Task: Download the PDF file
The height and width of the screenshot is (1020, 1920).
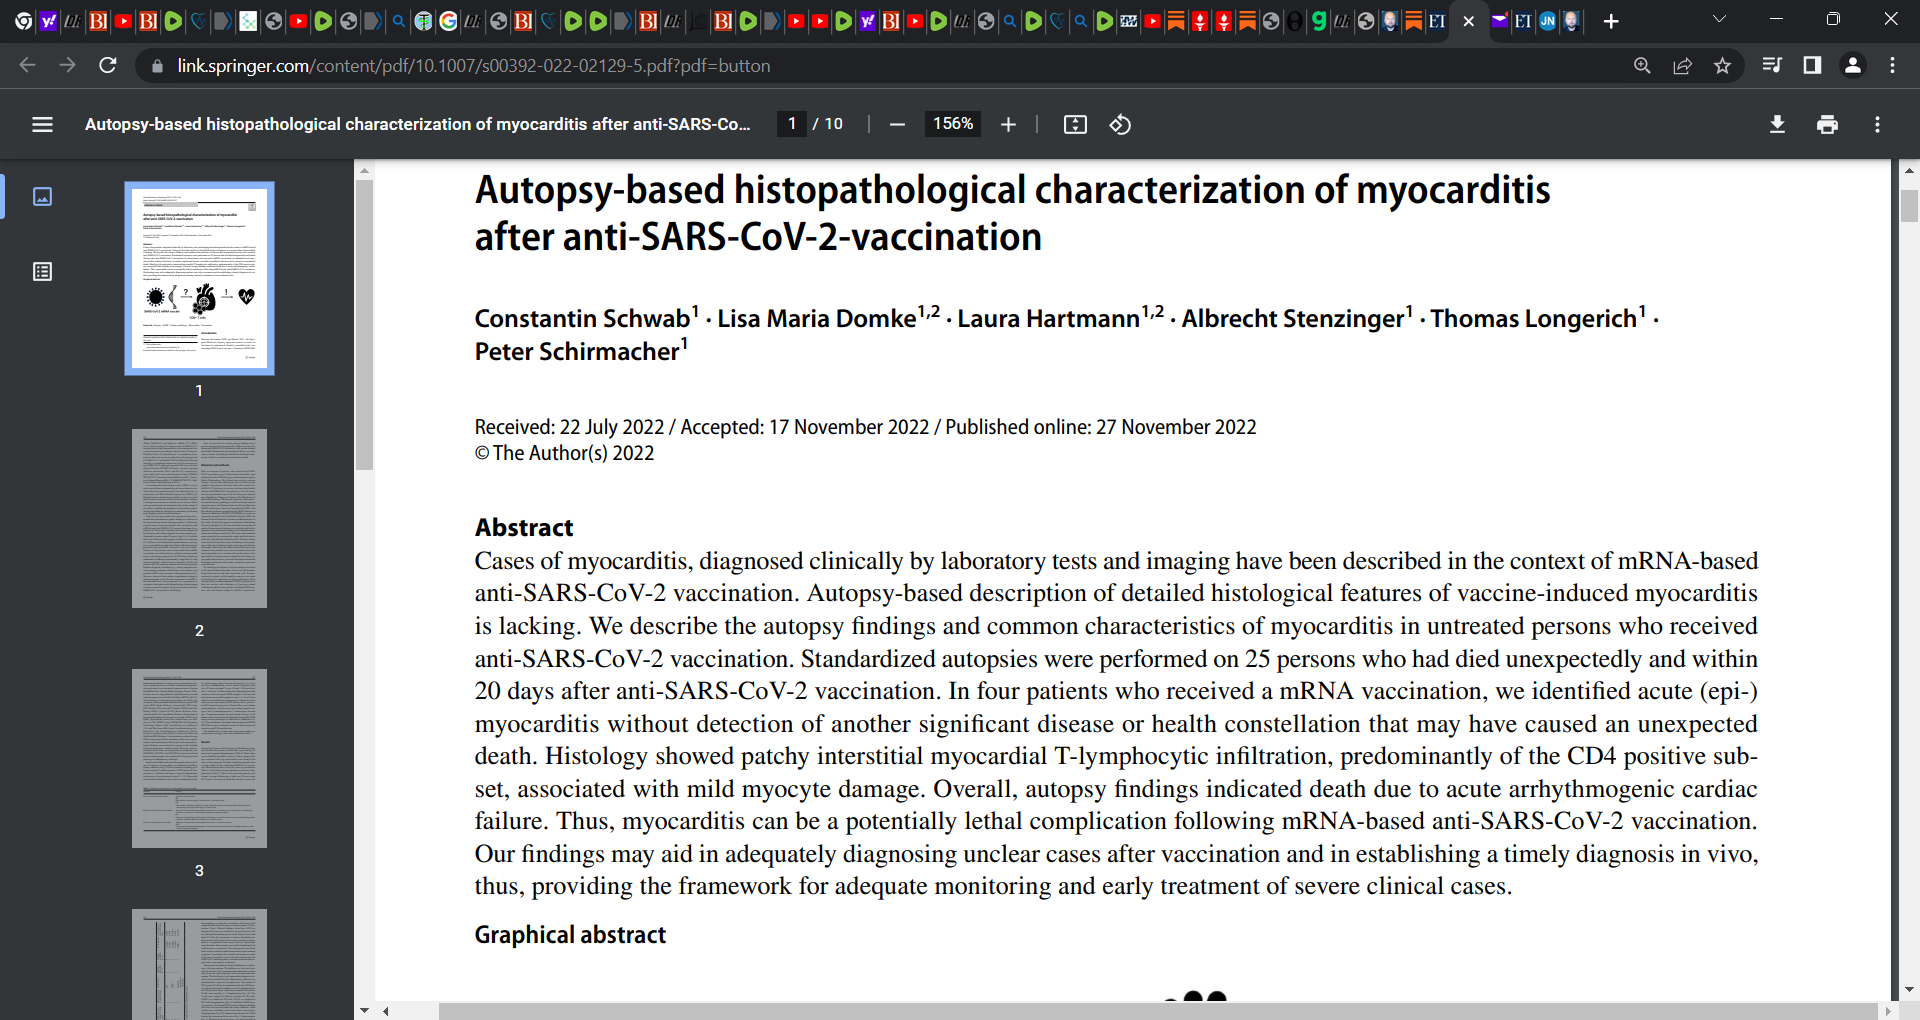Action: tap(1777, 124)
